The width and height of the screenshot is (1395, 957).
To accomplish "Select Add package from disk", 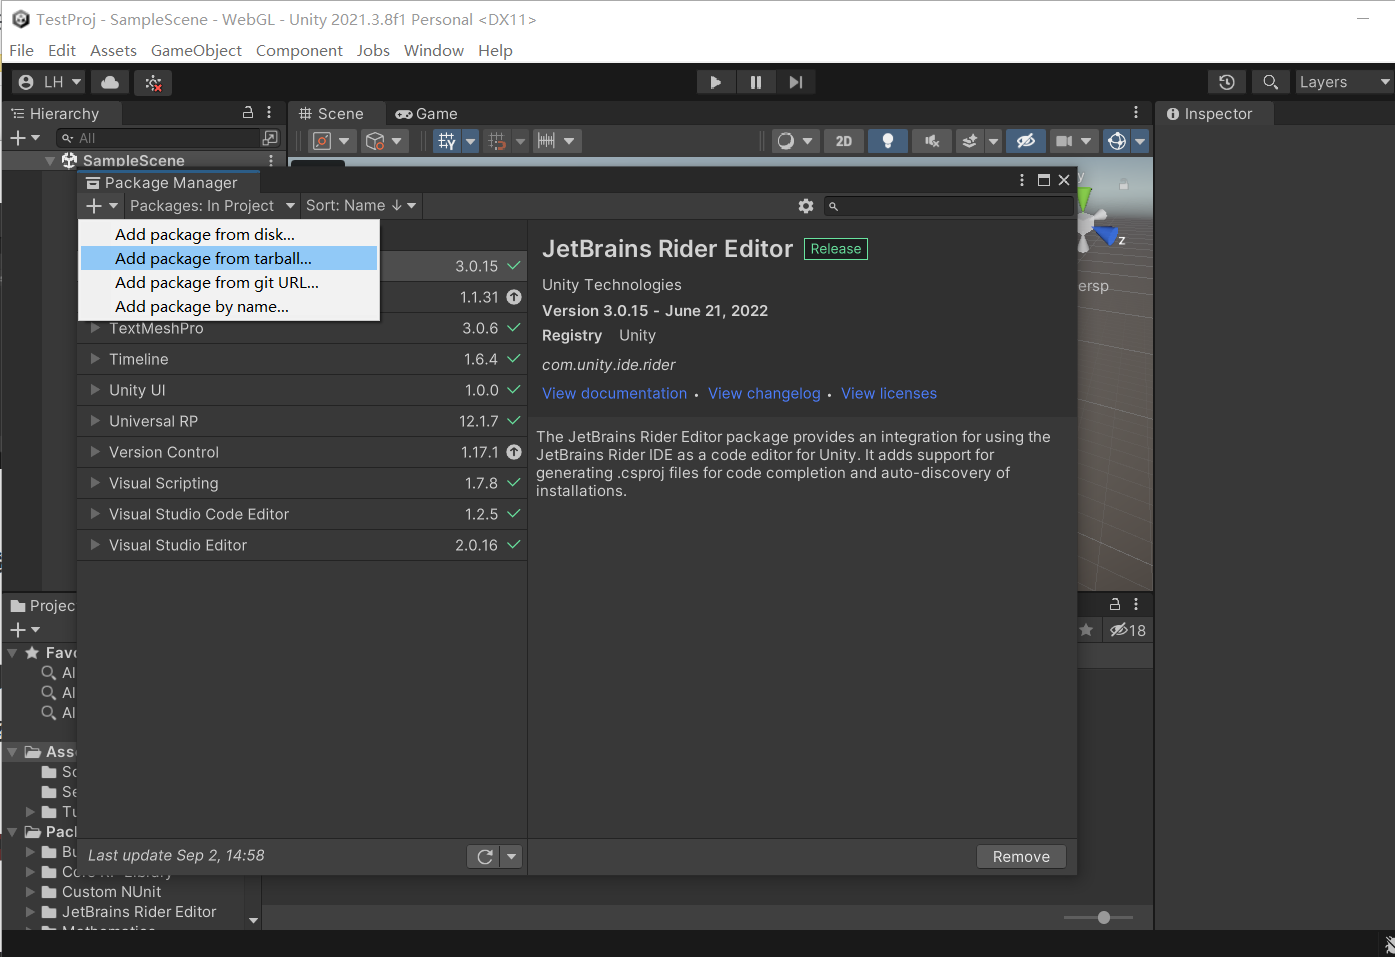I will click(229, 234).
